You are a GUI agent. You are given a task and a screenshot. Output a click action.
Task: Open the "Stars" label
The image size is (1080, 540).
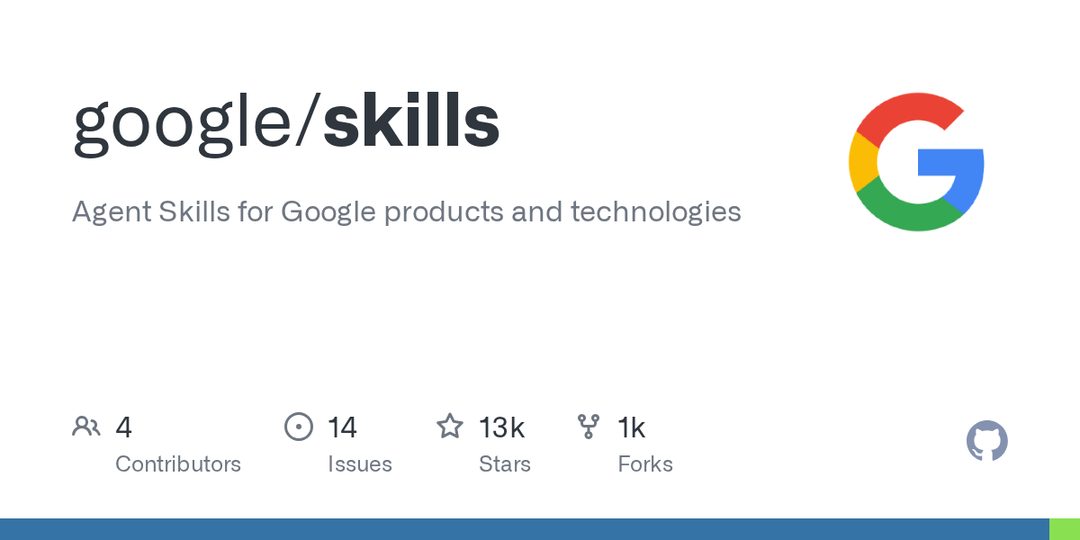pos(505,464)
